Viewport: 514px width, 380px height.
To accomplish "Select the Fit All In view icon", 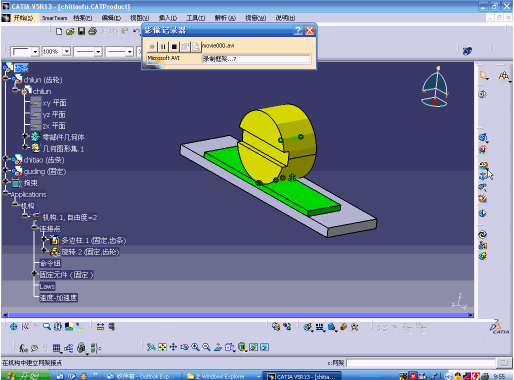I will (x=162, y=347).
